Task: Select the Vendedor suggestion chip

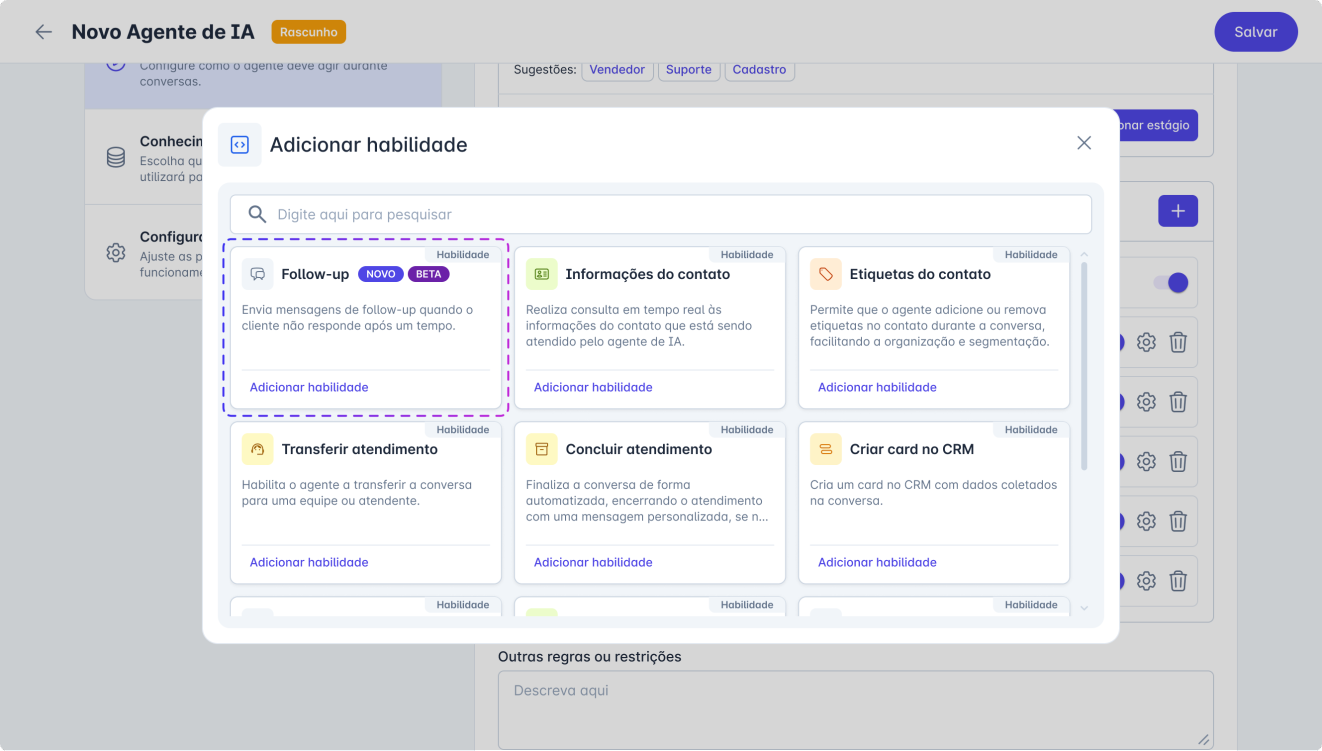Action: click(x=617, y=70)
